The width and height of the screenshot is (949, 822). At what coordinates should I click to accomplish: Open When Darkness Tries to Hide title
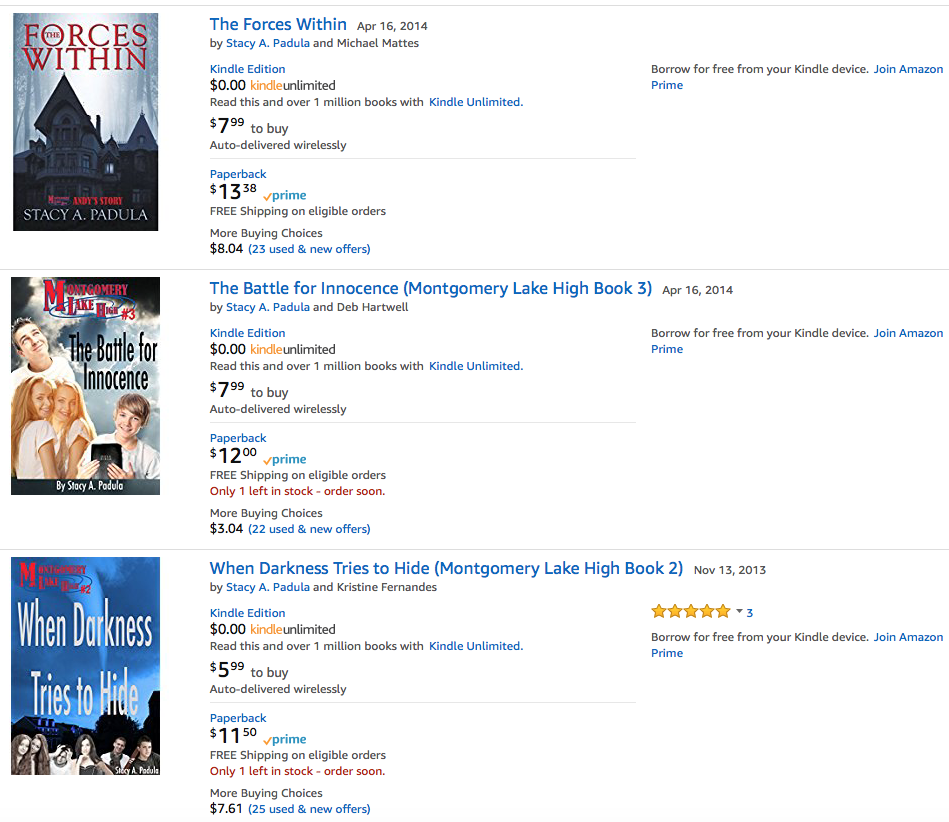(446, 569)
